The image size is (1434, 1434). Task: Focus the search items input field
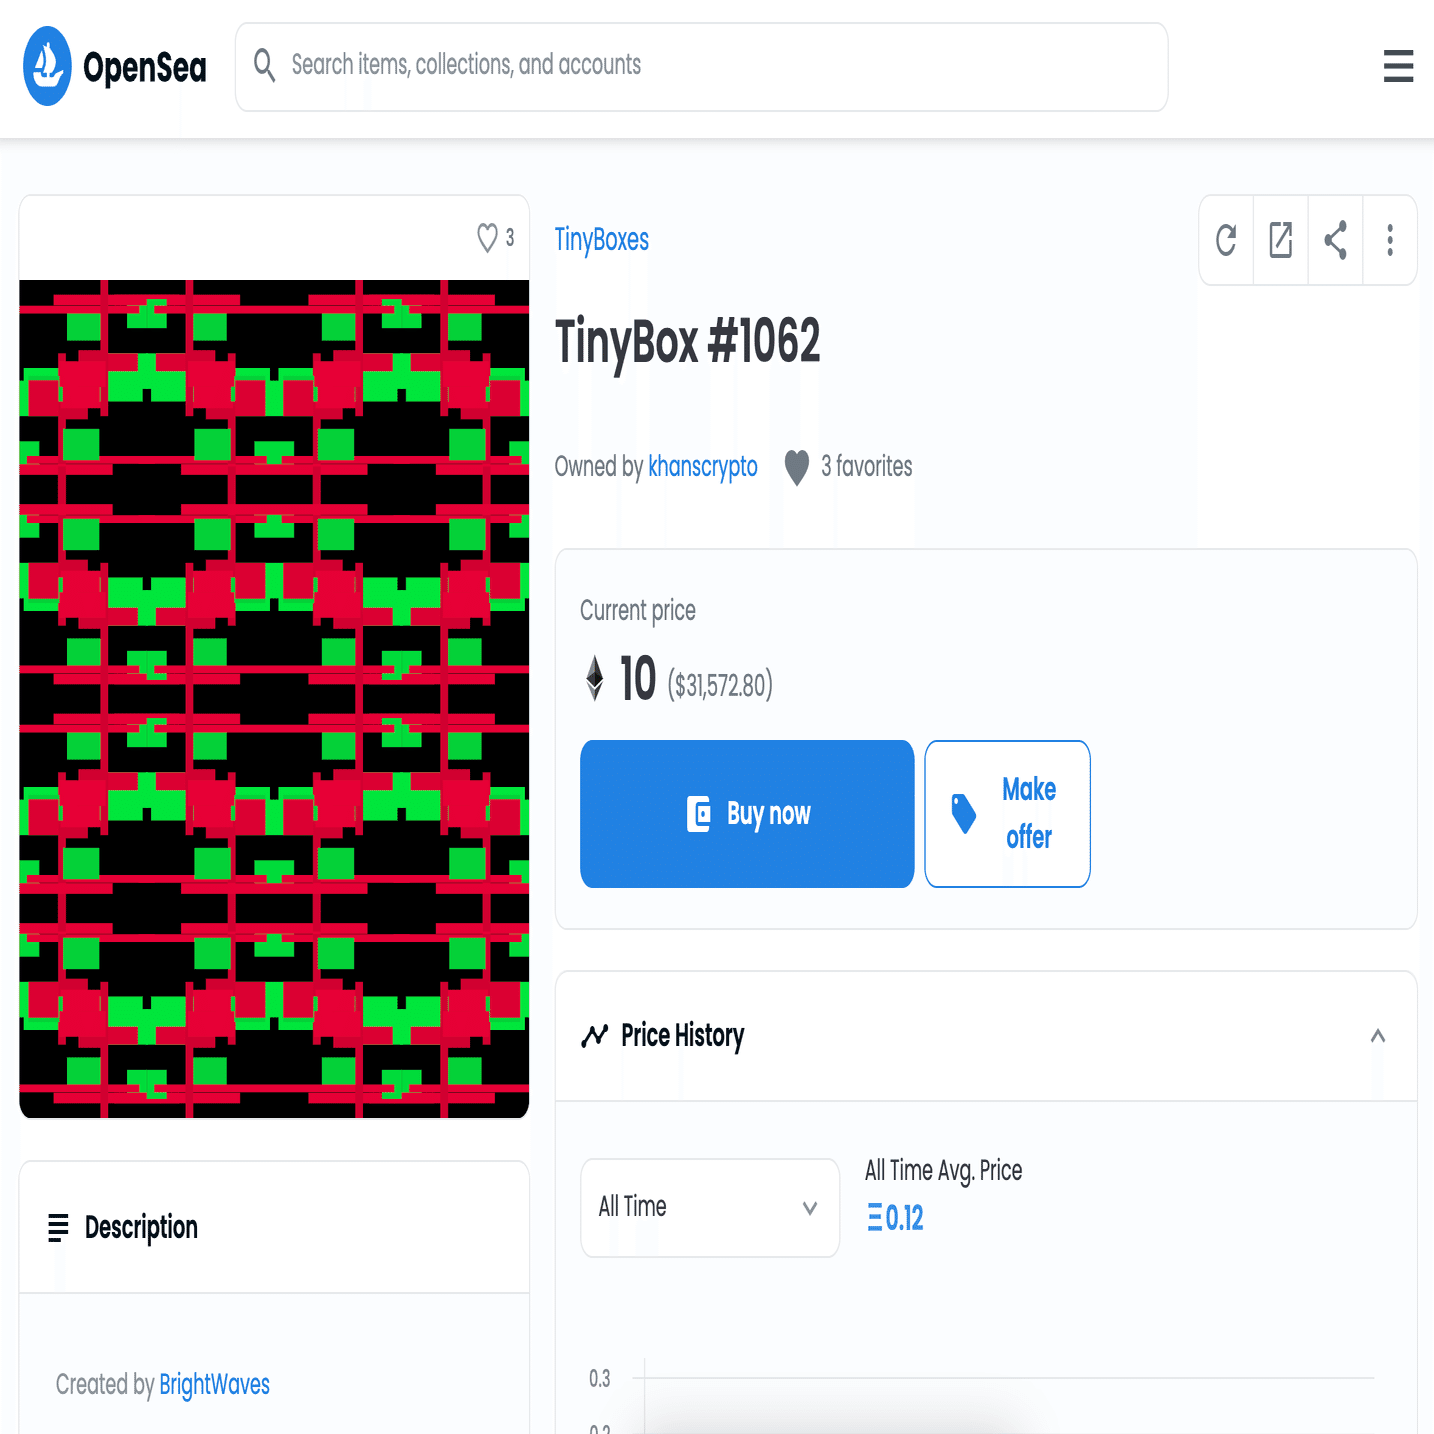click(702, 67)
